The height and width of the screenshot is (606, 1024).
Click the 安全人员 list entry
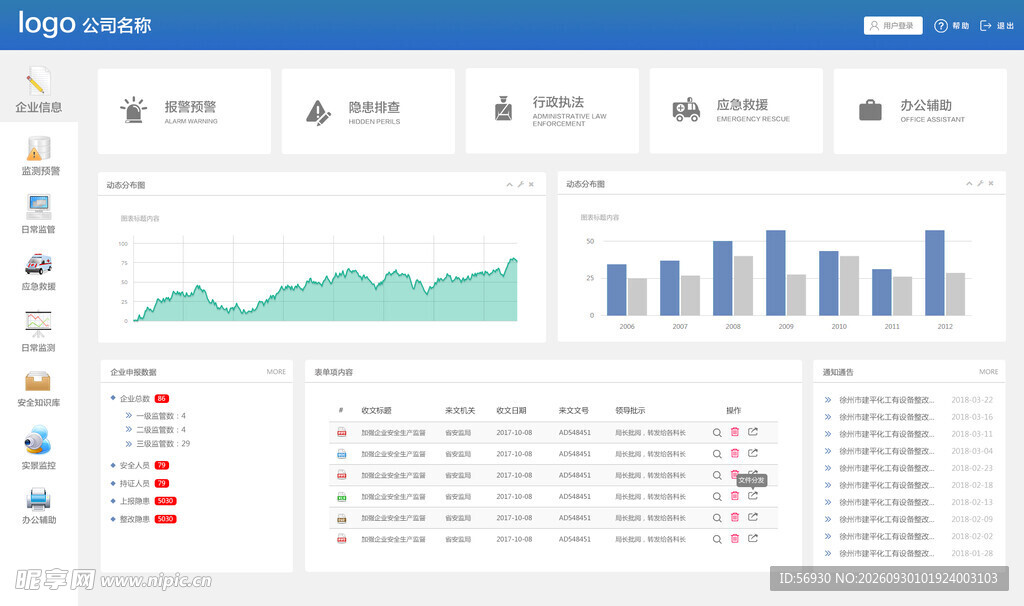point(140,465)
